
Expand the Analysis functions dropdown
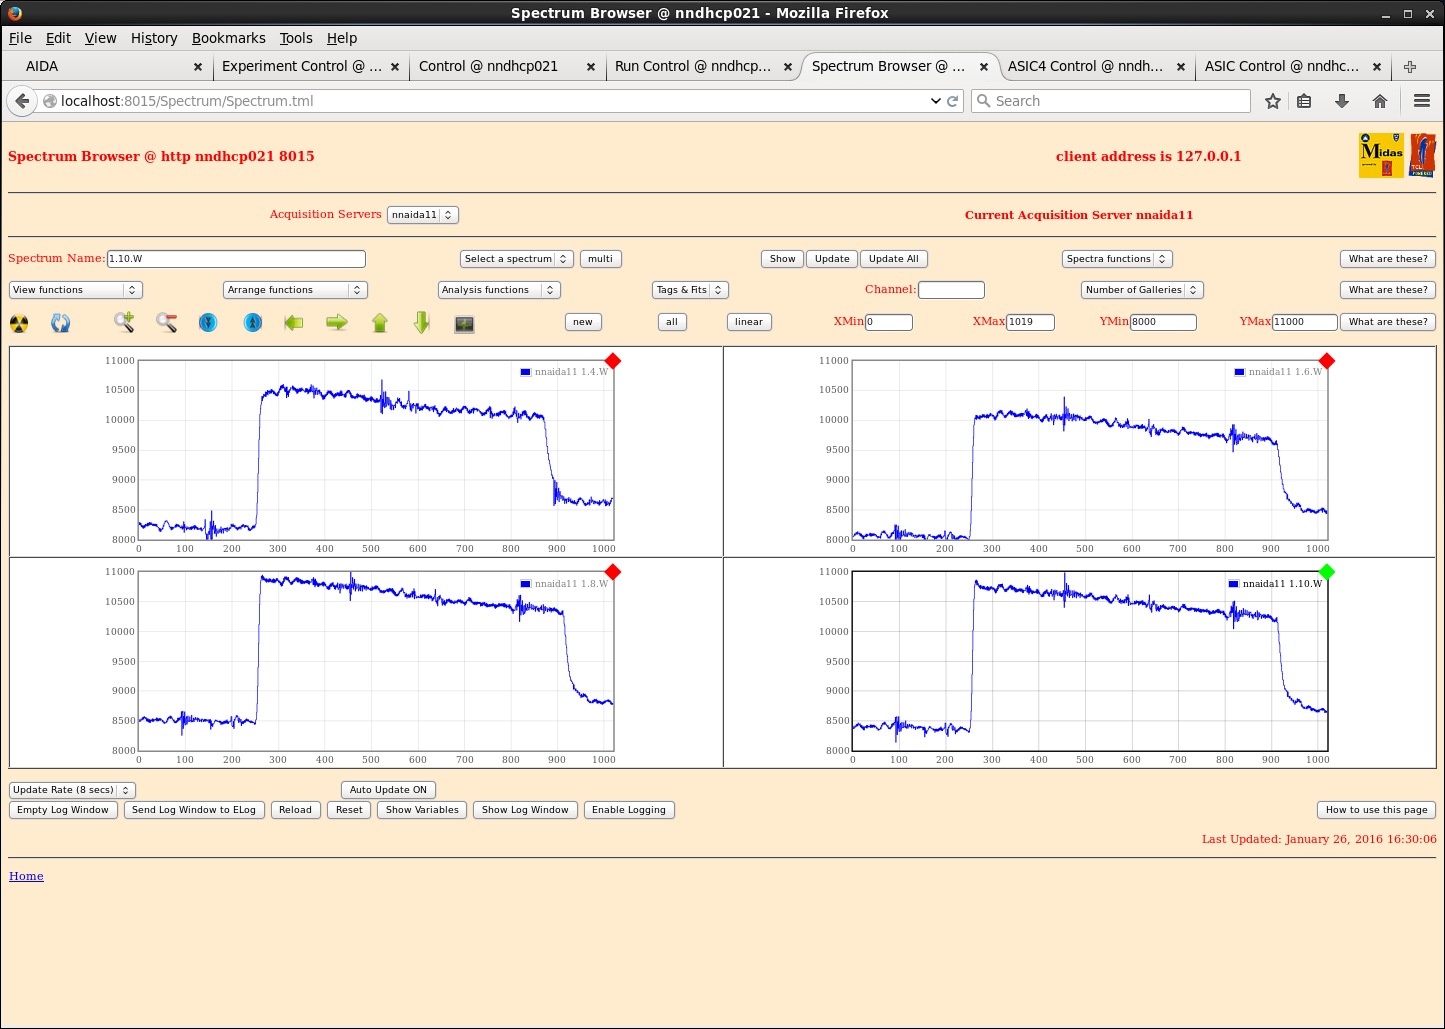[x=499, y=290]
